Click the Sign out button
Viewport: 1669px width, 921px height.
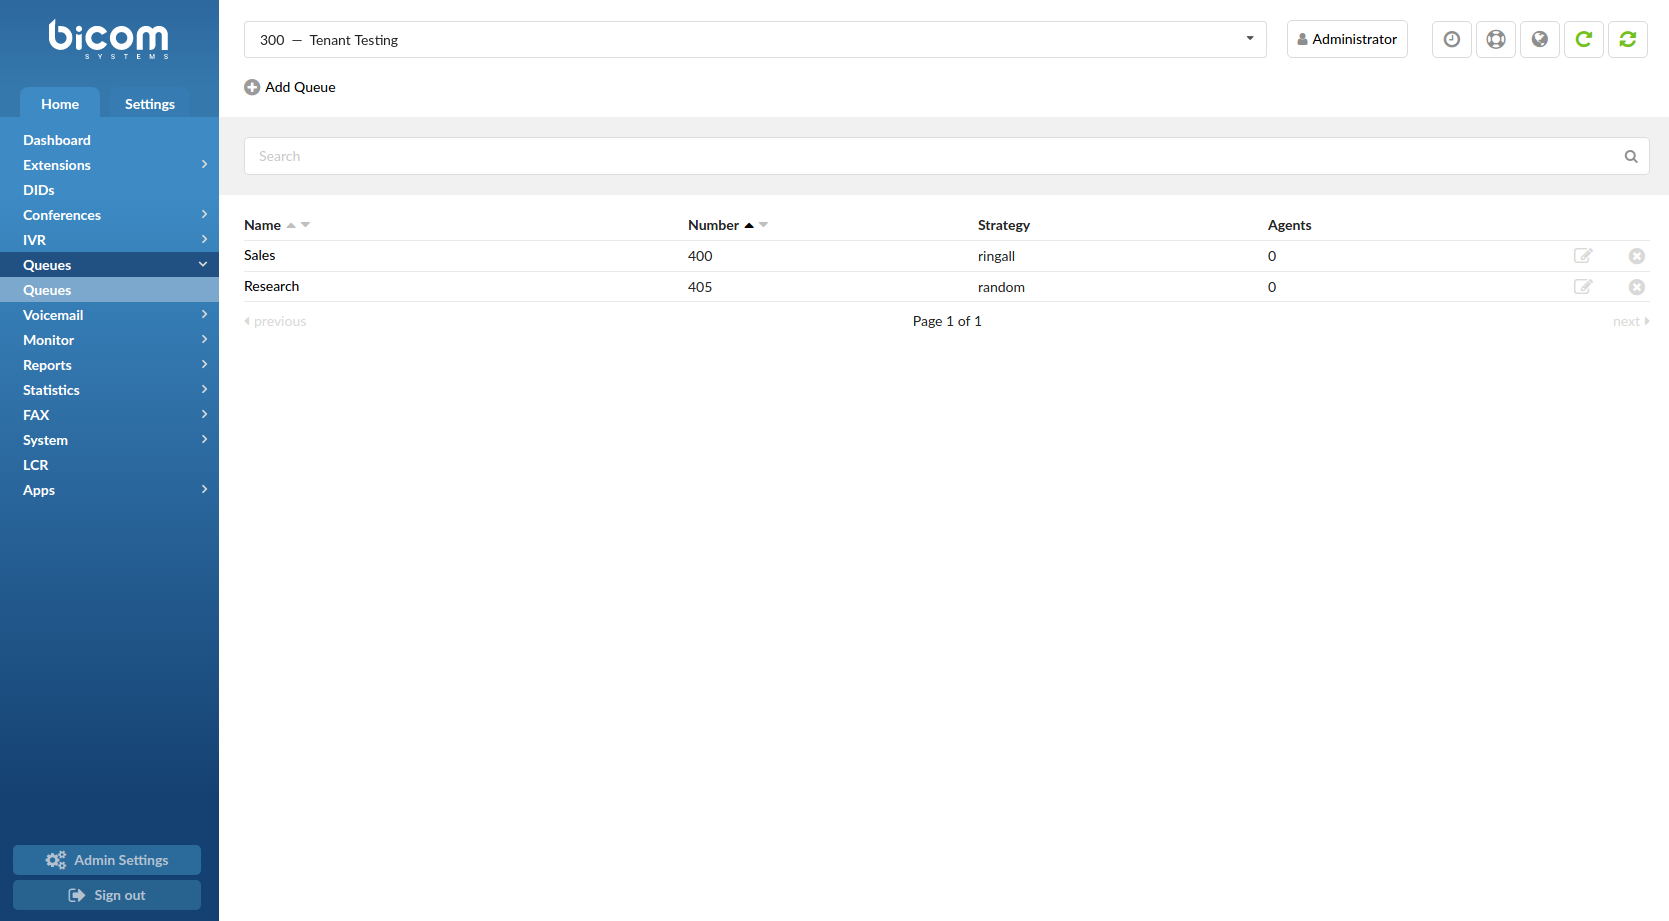[x=107, y=895]
